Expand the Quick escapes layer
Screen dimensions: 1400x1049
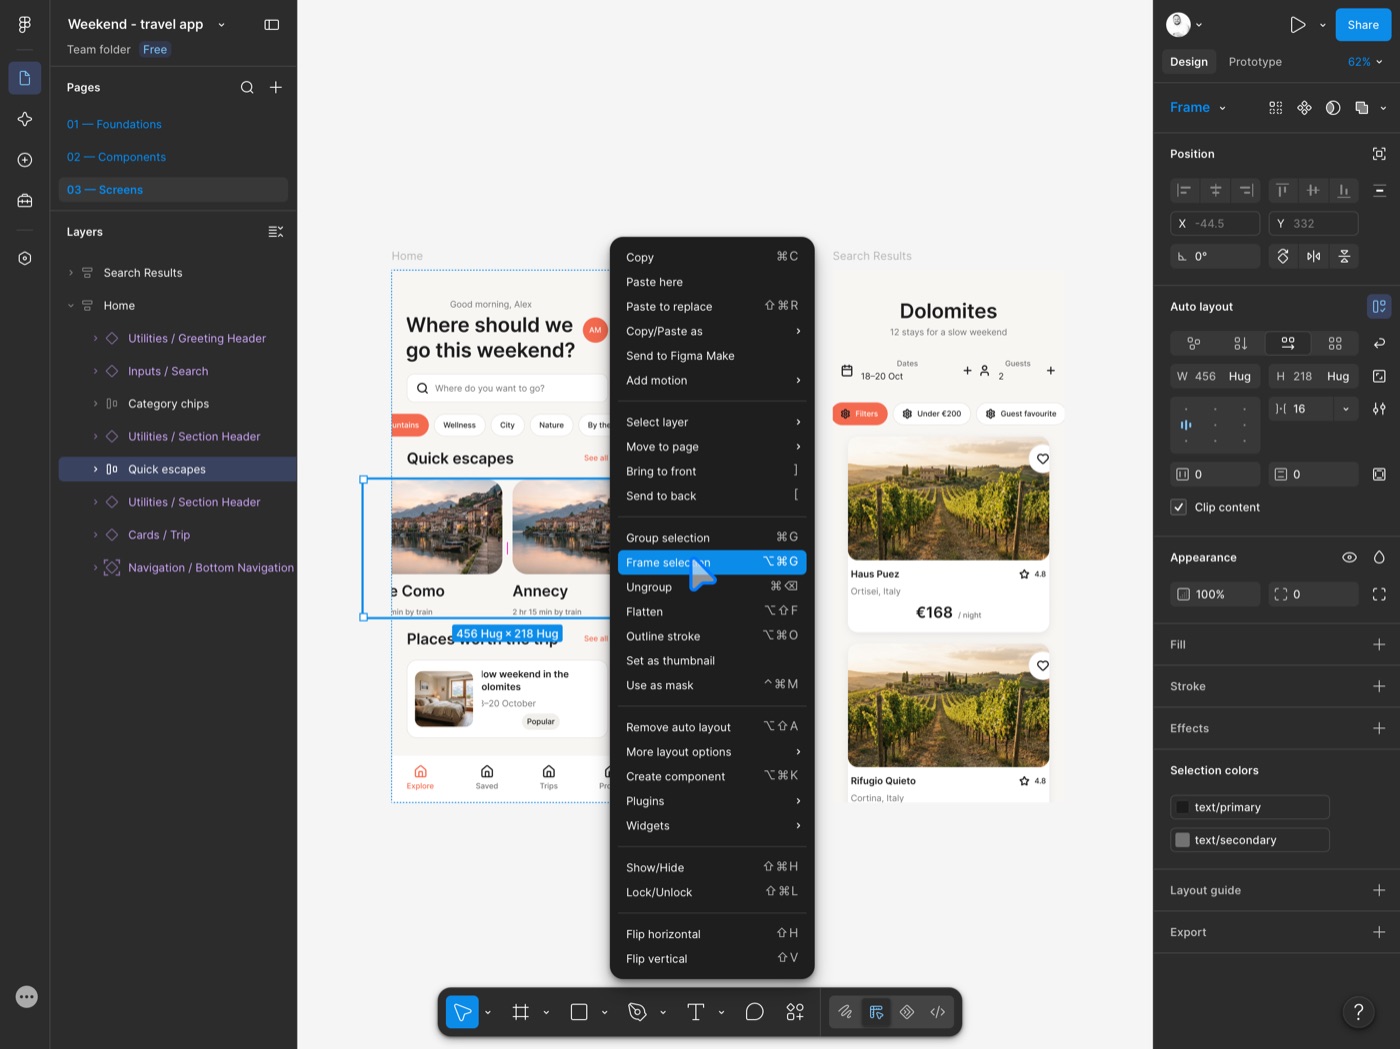(96, 469)
